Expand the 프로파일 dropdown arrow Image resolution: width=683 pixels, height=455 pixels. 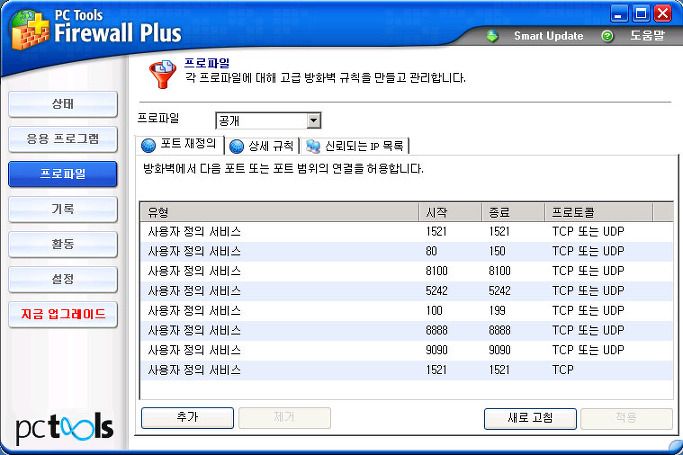(314, 121)
